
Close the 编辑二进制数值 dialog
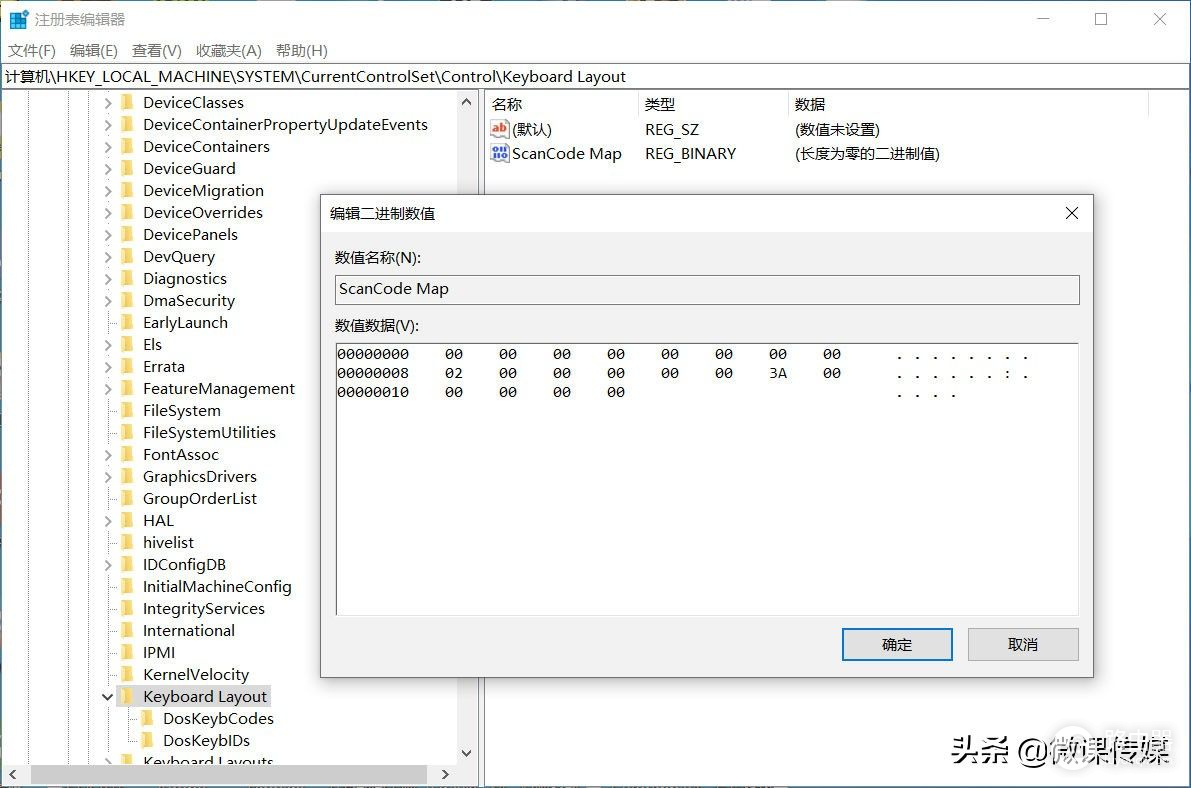click(x=1071, y=213)
